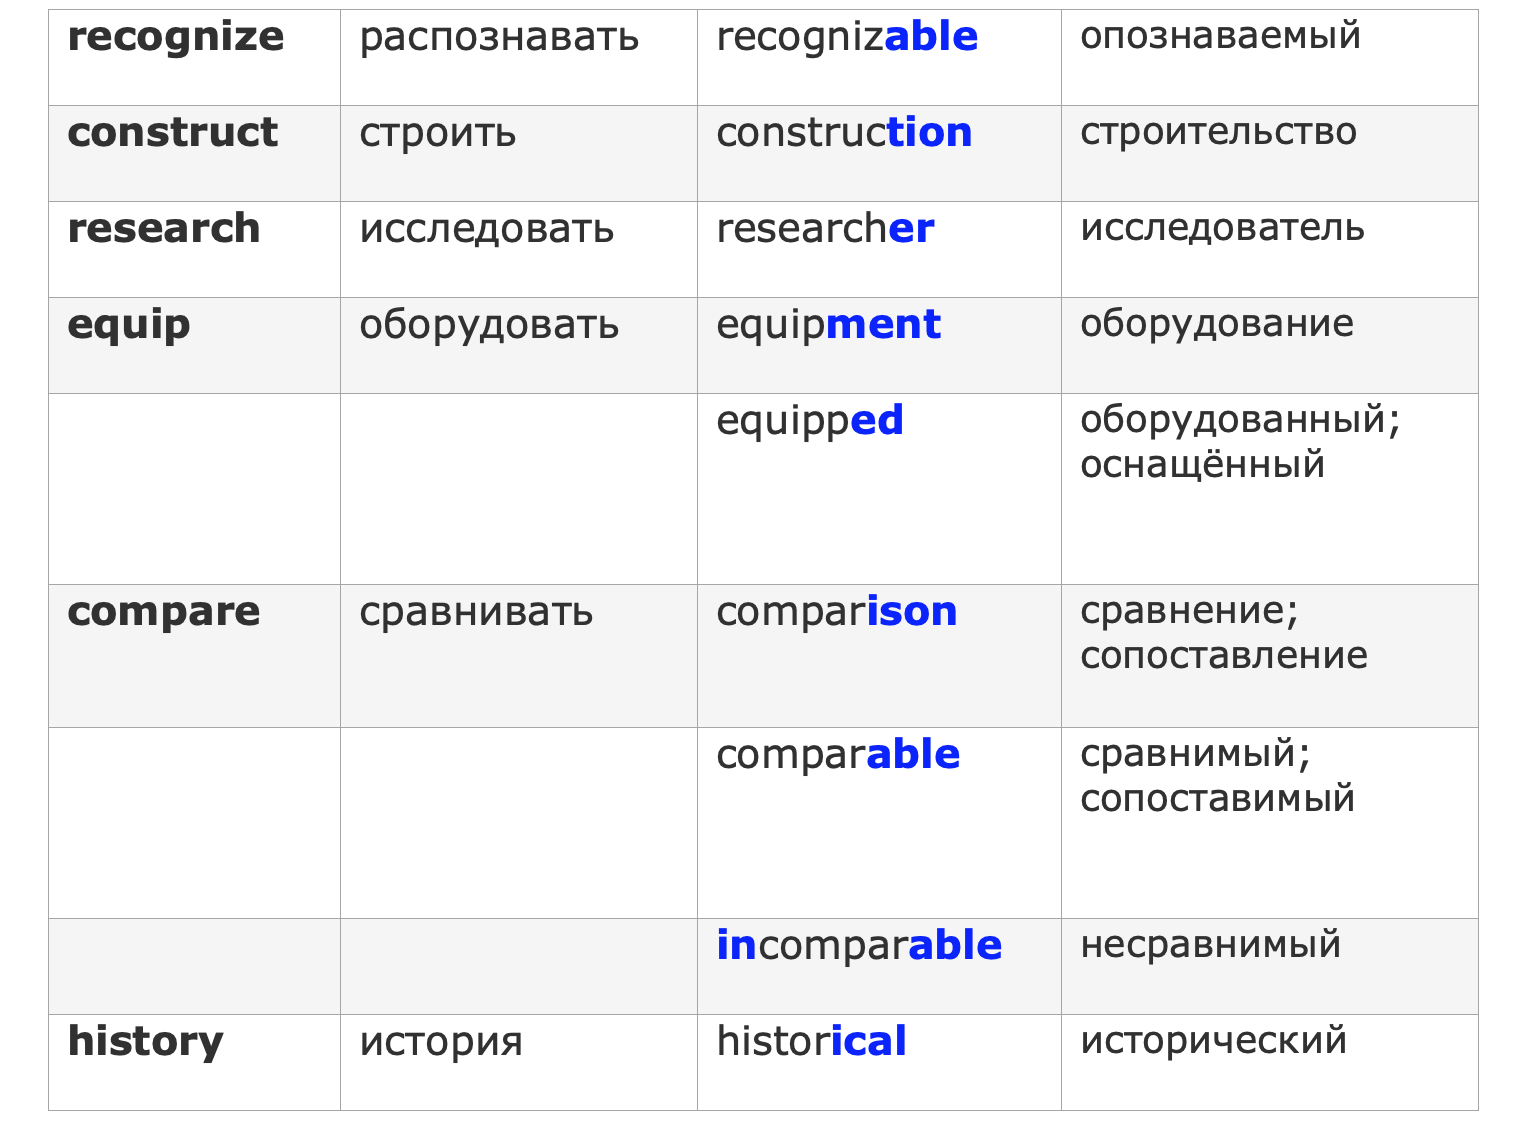Select the word "equipment"
The width and height of the screenshot is (1534, 1132).
coord(828,325)
